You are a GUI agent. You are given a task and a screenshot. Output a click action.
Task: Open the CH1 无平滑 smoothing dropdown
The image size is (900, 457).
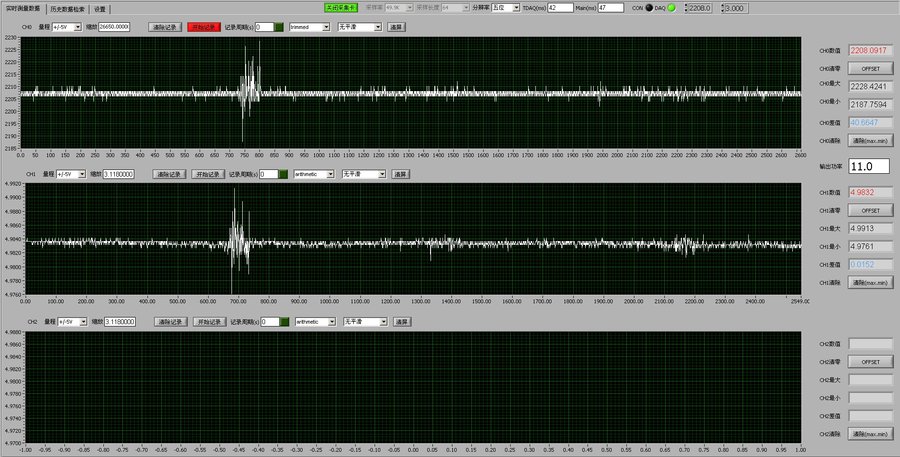(x=364, y=174)
